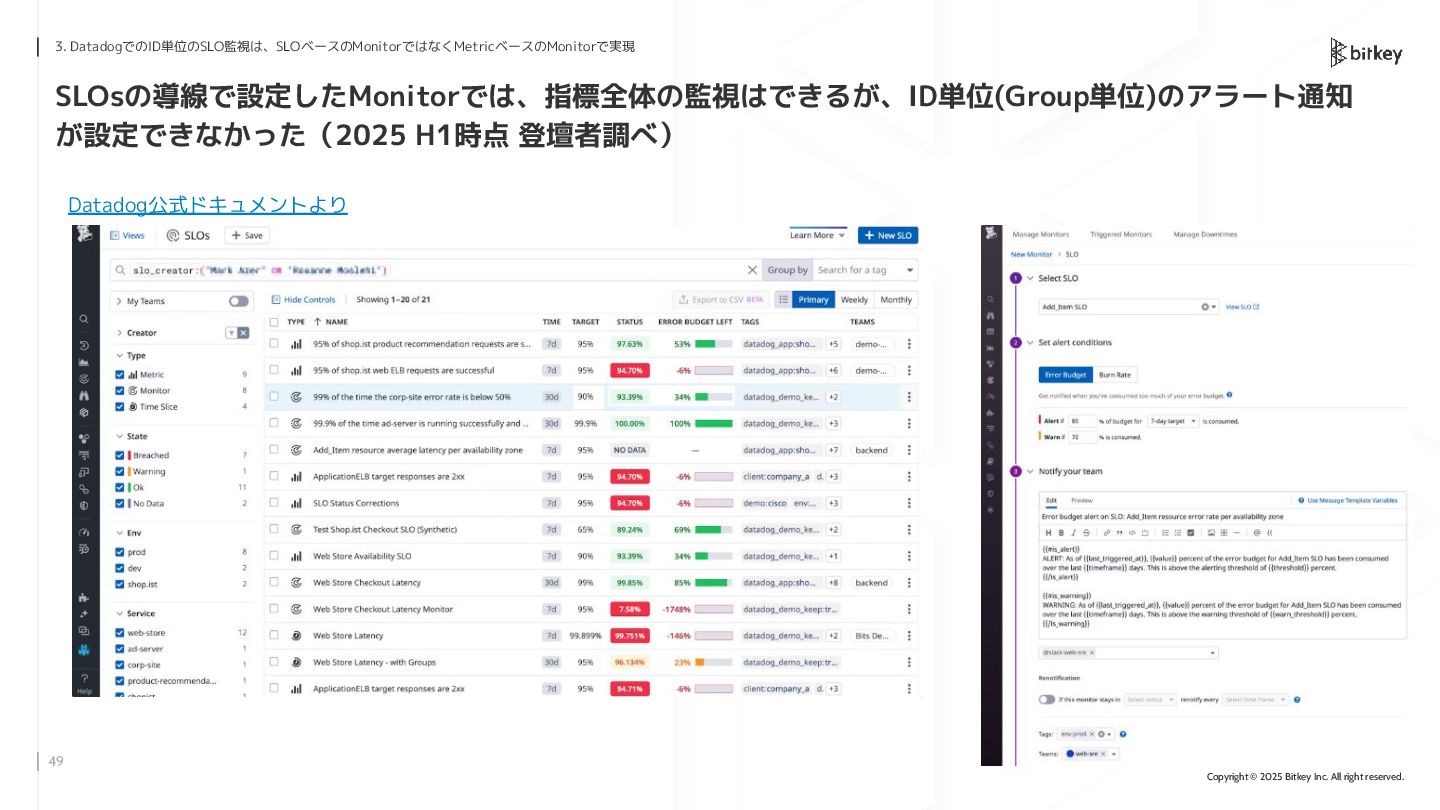Uncheck the Monitor type checkbox
1440x810 pixels.
(120, 391)
